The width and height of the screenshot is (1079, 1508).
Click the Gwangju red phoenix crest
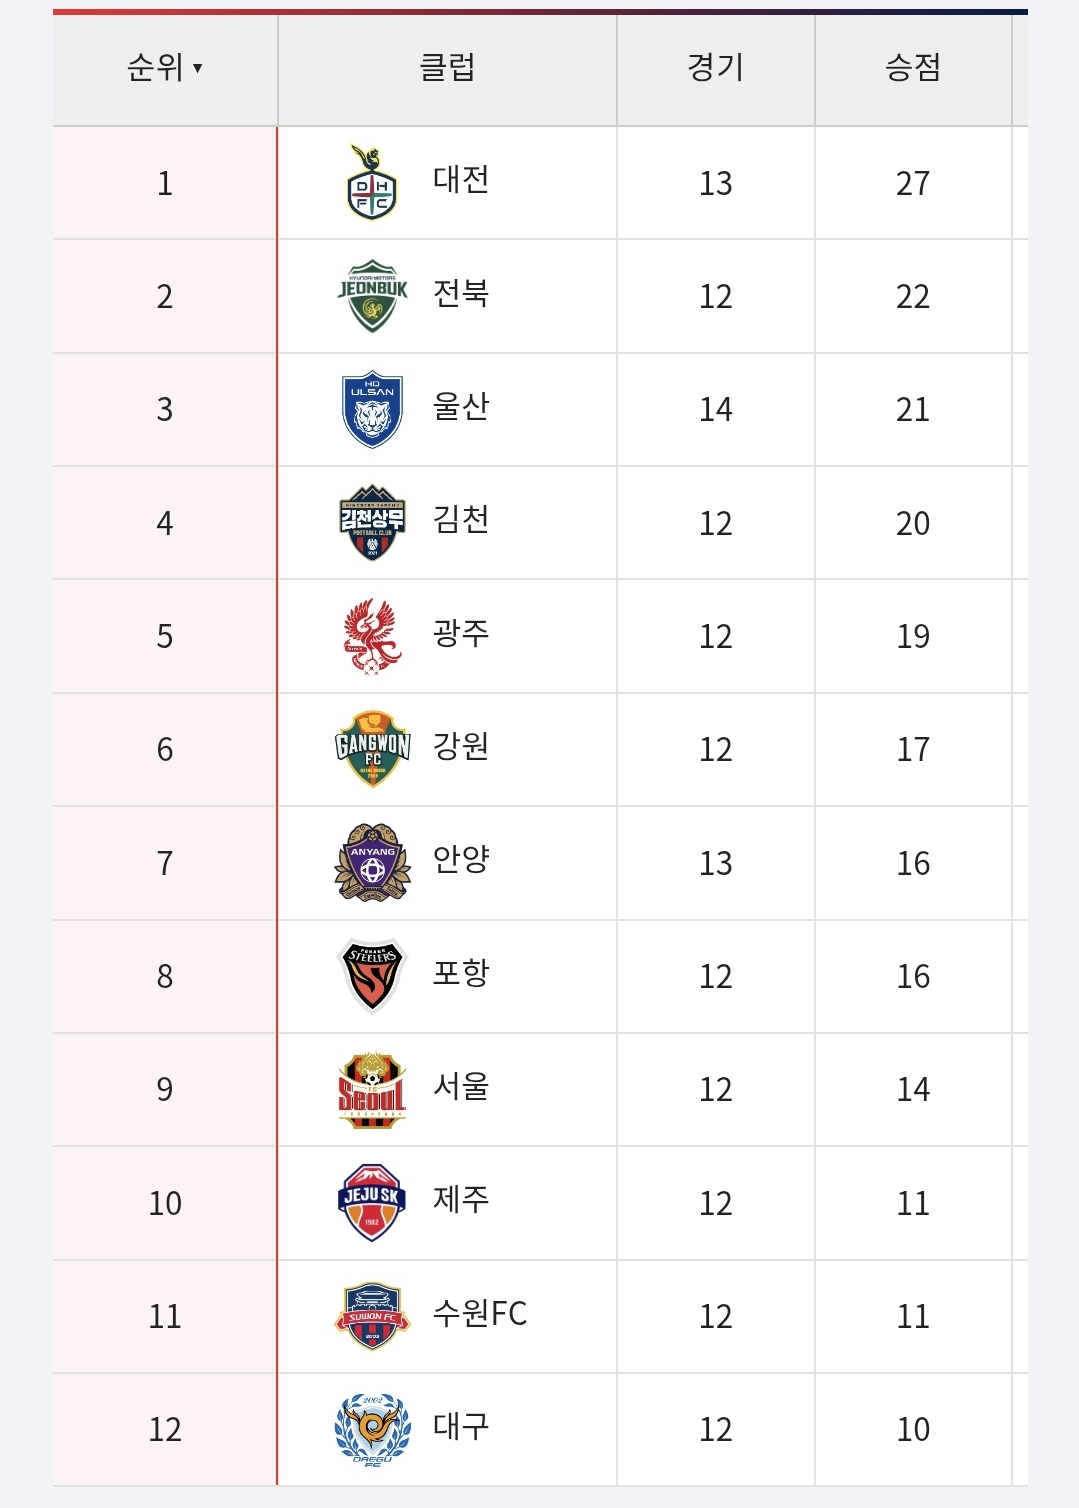coord(372,636)
